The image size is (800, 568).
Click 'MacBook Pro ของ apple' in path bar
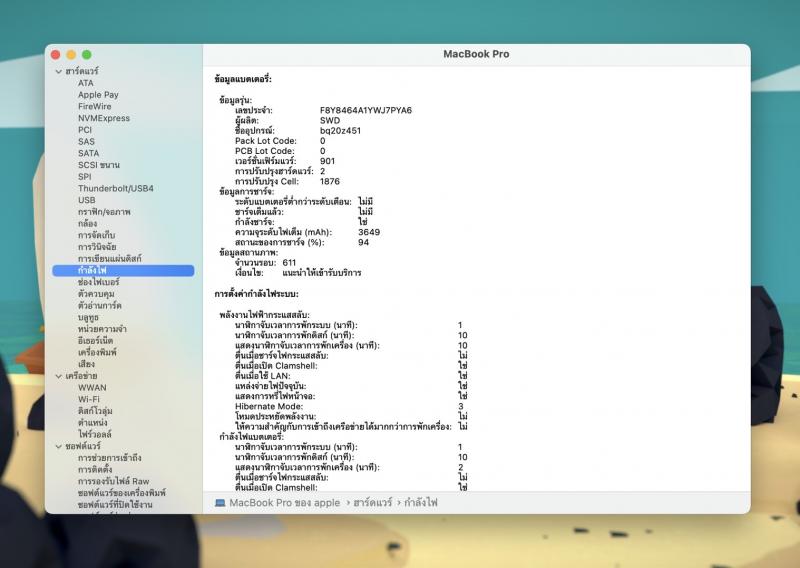pyautogui.click(x=284, y=502)
